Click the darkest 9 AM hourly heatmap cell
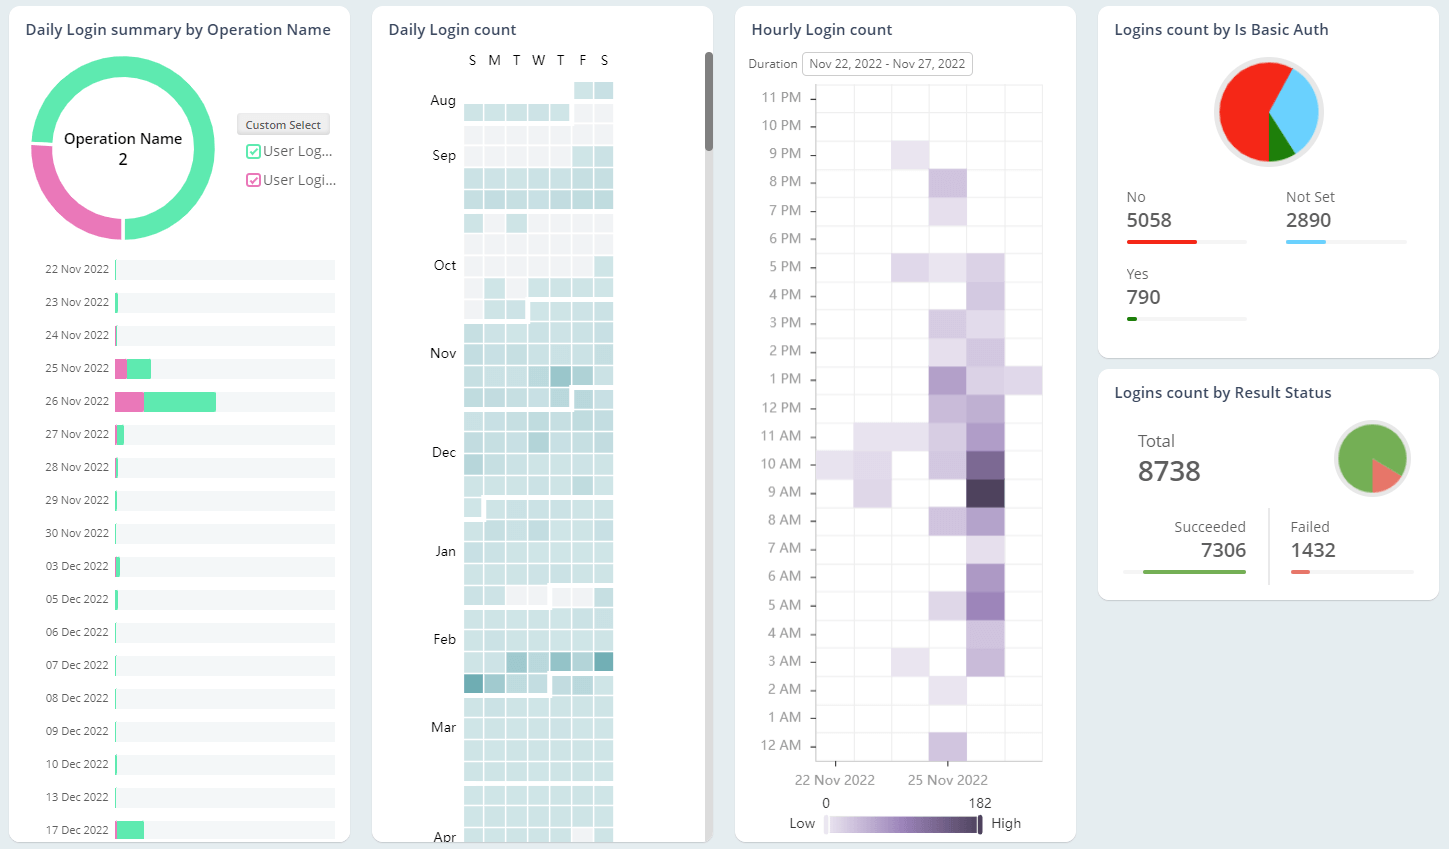Screen dimensions: 1449x849 pyautogui.click(x=985, y=493)
